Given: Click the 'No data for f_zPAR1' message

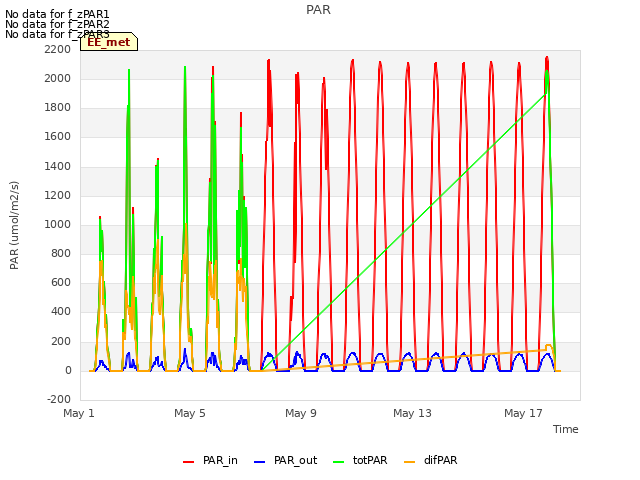Looking at the screenshot, I should 57,14.
